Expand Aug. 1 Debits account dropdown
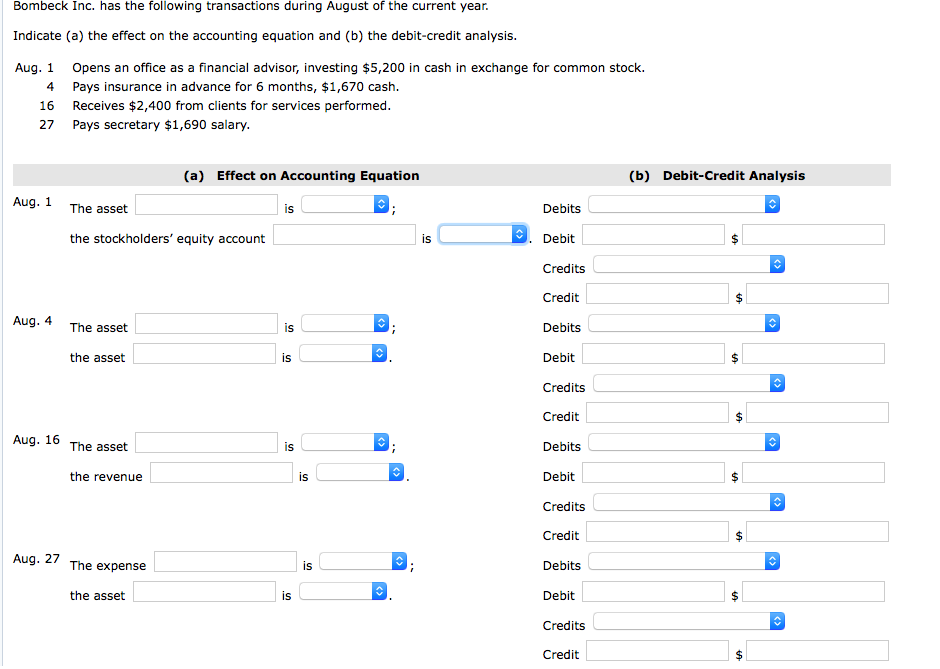 pos(683,205)
